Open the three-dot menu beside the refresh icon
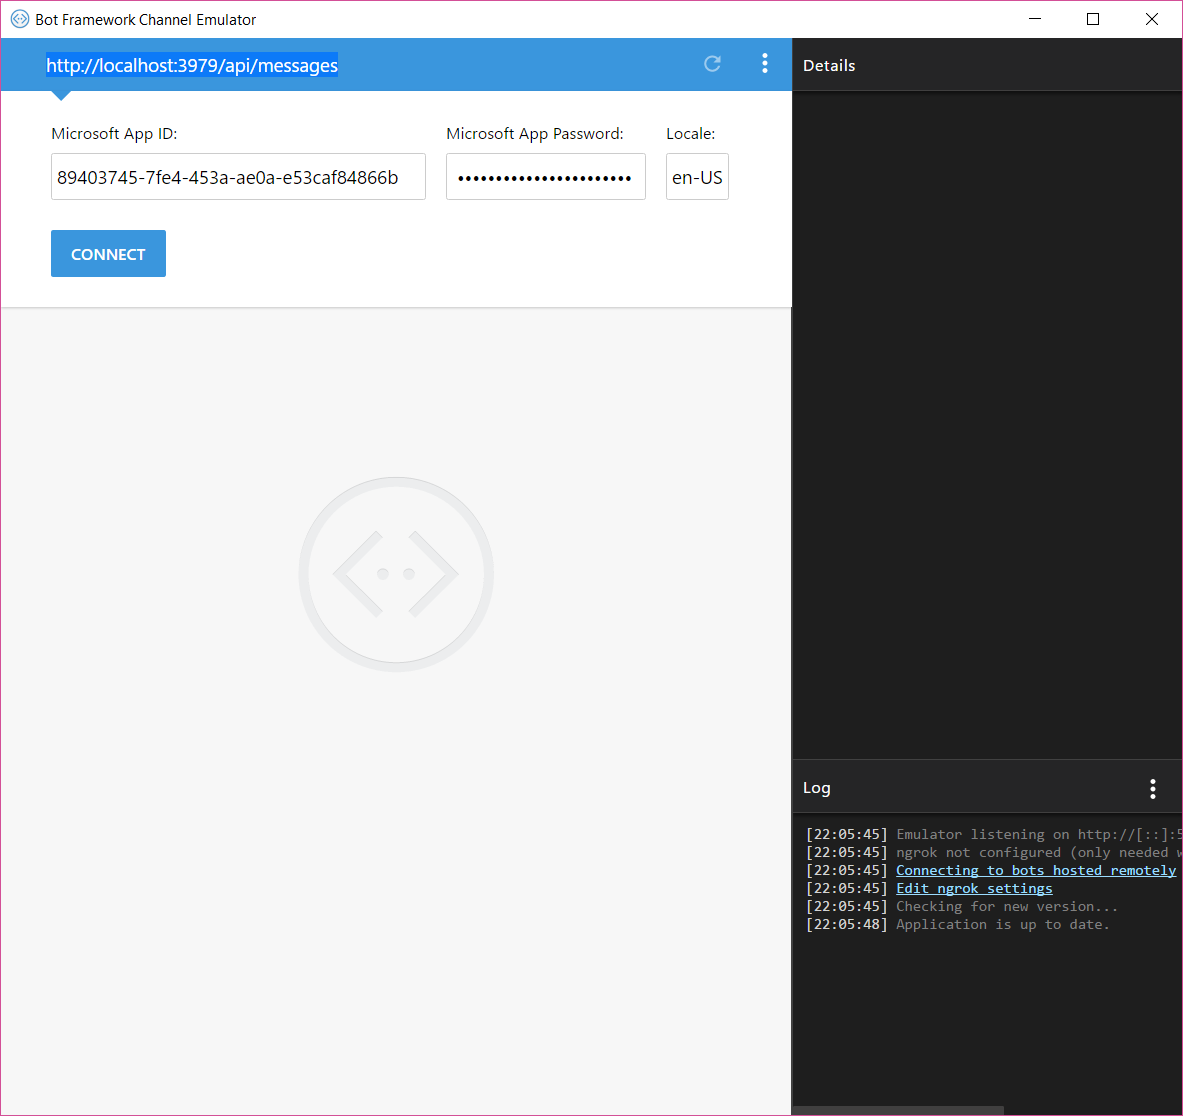Screen dimensions: 1183x1120 coord(765,64)
